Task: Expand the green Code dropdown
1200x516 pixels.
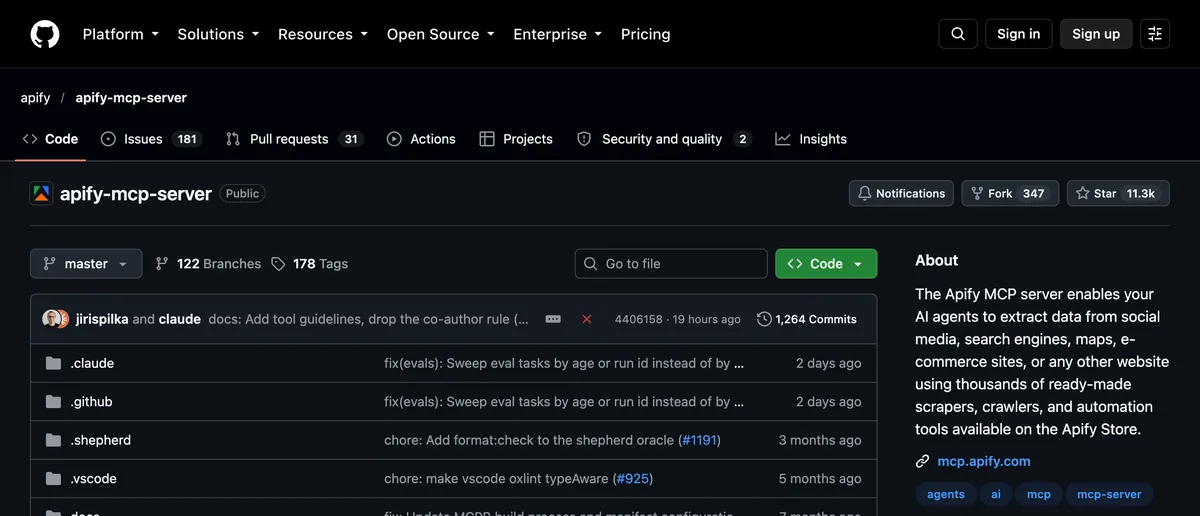Action: (x=826, y=264)
